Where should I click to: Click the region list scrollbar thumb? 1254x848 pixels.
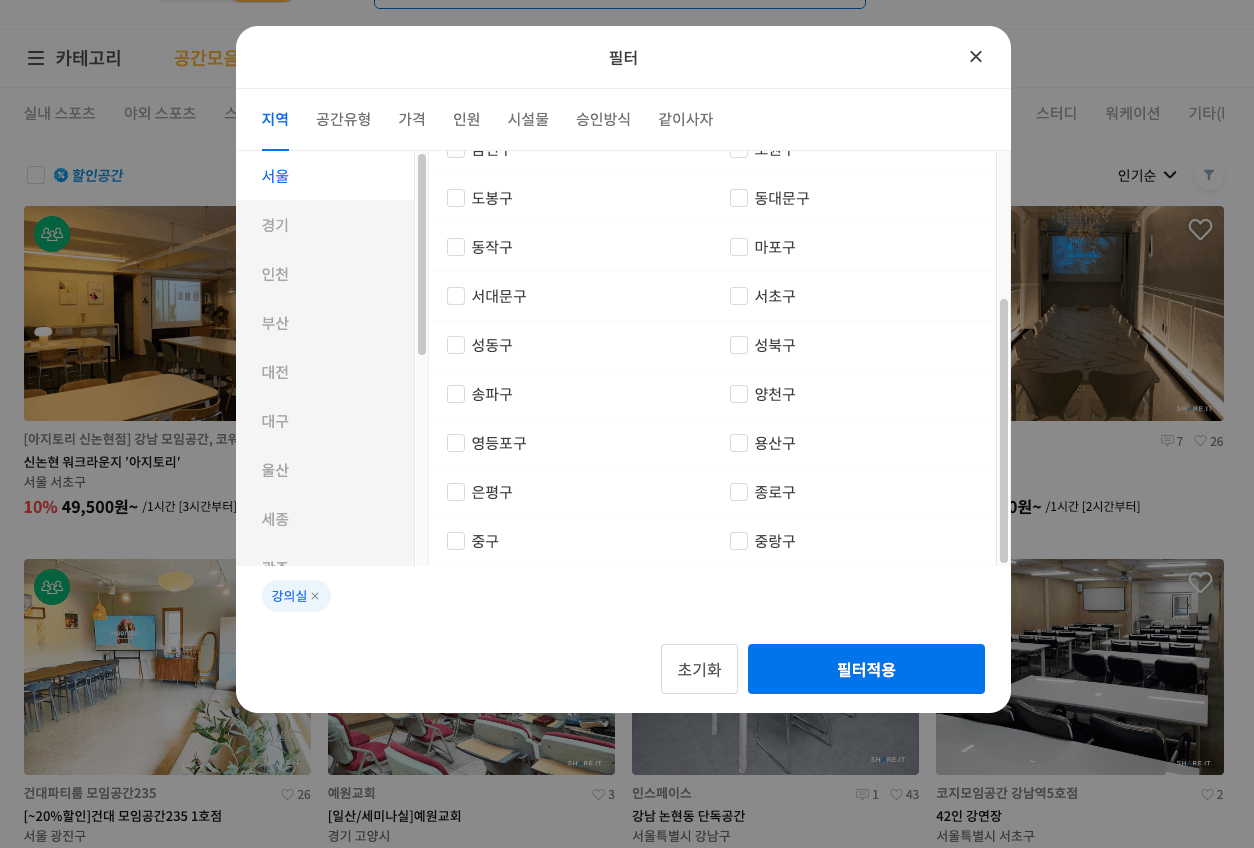pos(422,254)
